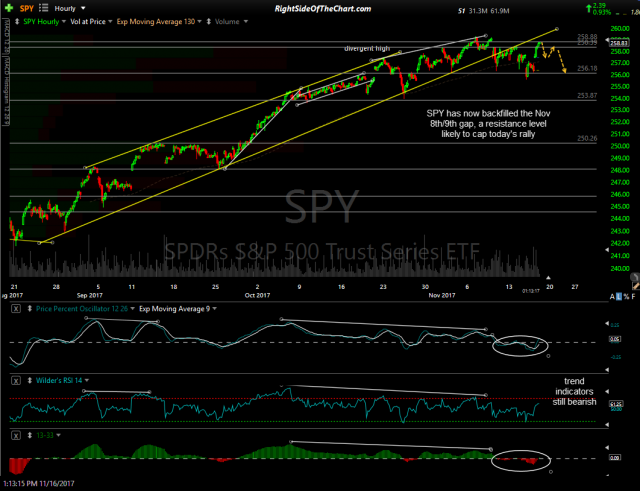Click the Nov 2017 date axis label
640x491 pixels.
[x=442, y=295]
